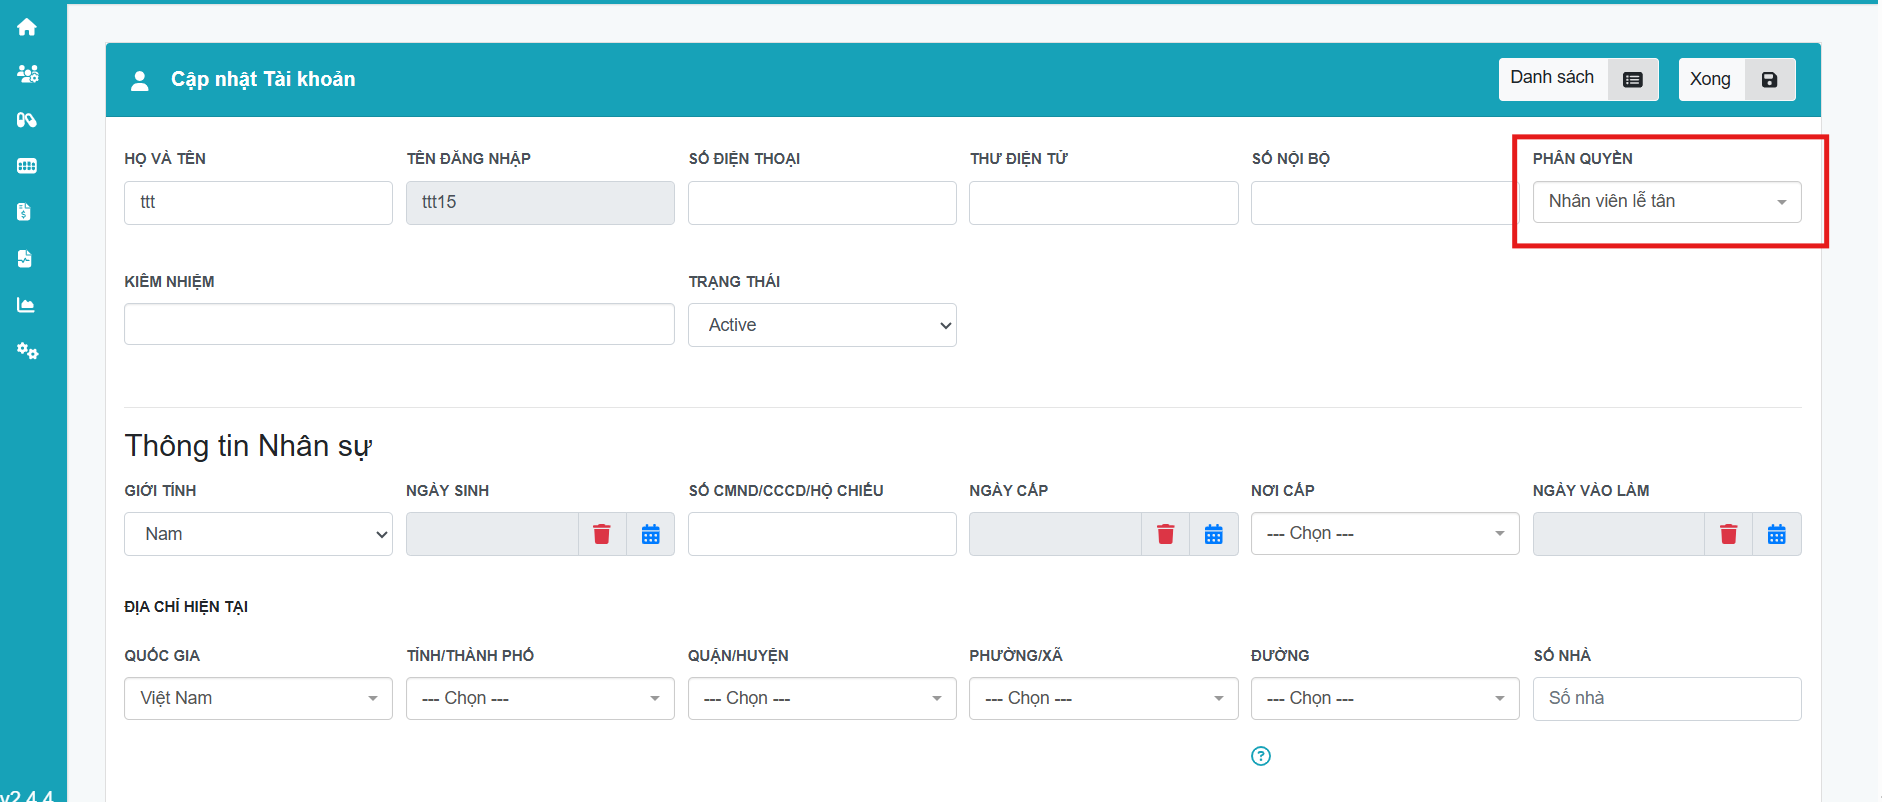Open calendar picker for Ngày cấp
Viewport: 1882px width, 802px height.
click(1213, 534)
